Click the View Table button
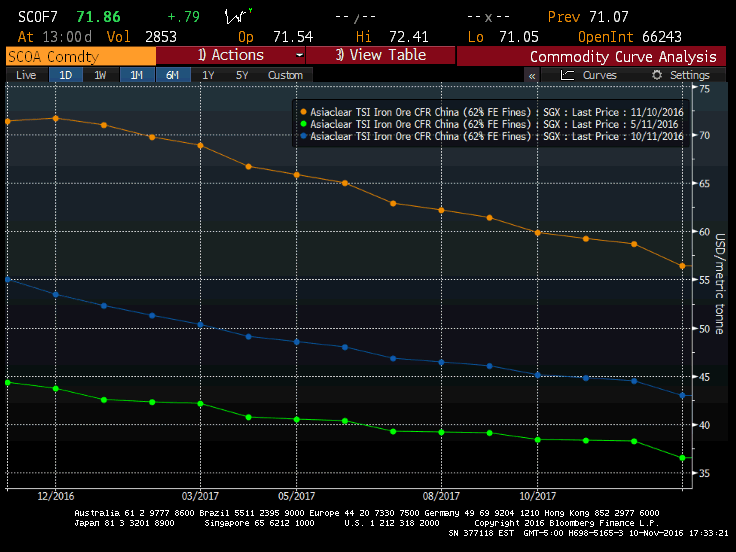736x552 pixels. point(380,55)
